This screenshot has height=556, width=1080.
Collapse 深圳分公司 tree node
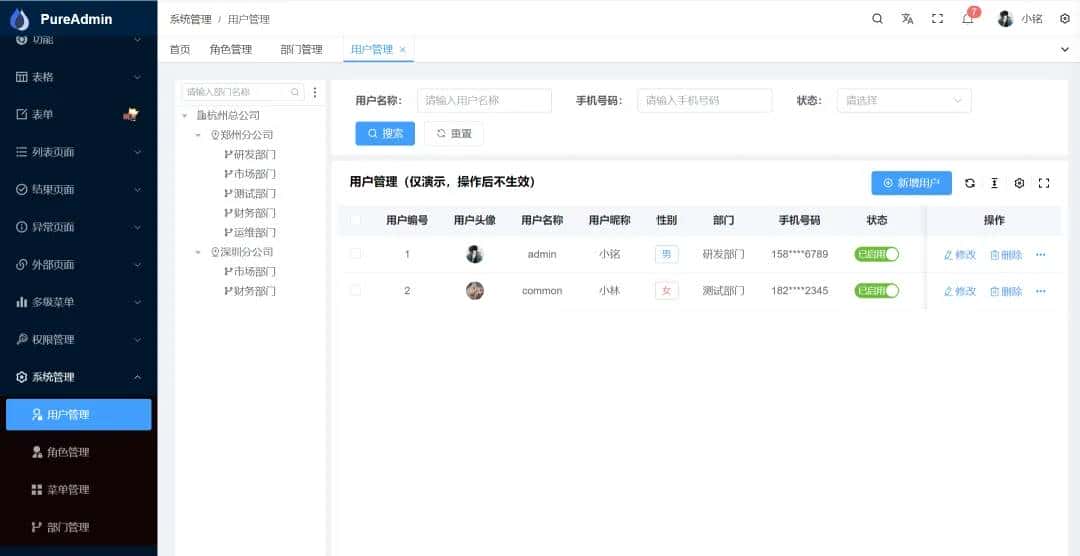[x=198, y=252]
